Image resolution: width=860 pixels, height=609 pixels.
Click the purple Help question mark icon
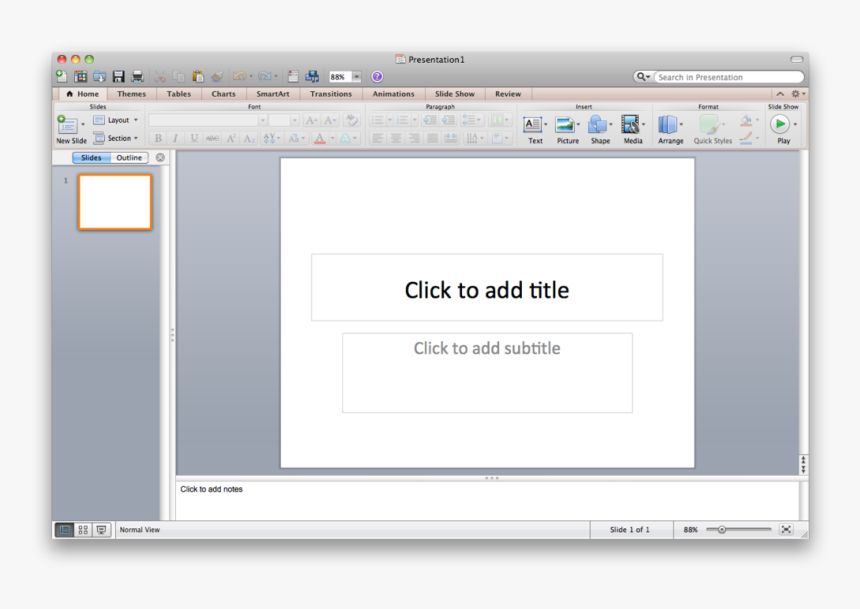tap(377, 76)
